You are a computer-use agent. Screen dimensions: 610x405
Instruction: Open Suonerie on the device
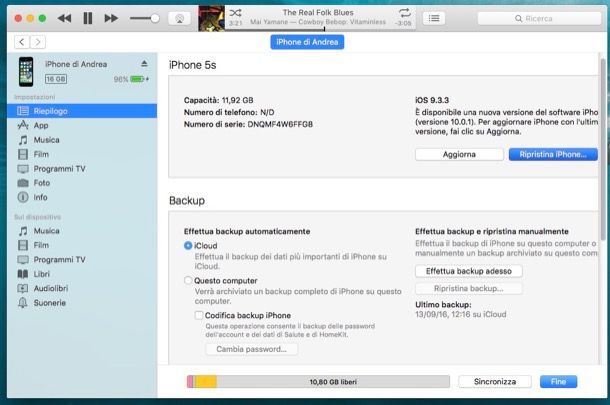pos(82,303)
